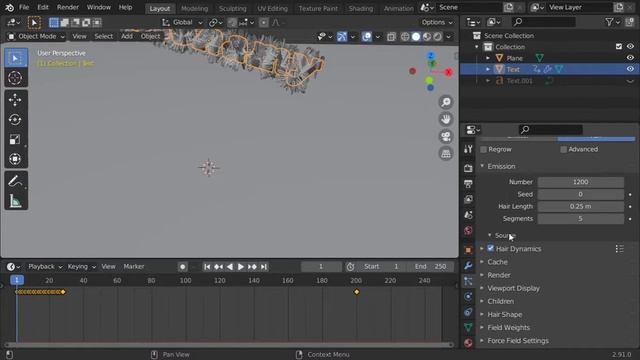Open the Options dropdown
The height and width of the screenshot is (360, 640).
[437, 22]
